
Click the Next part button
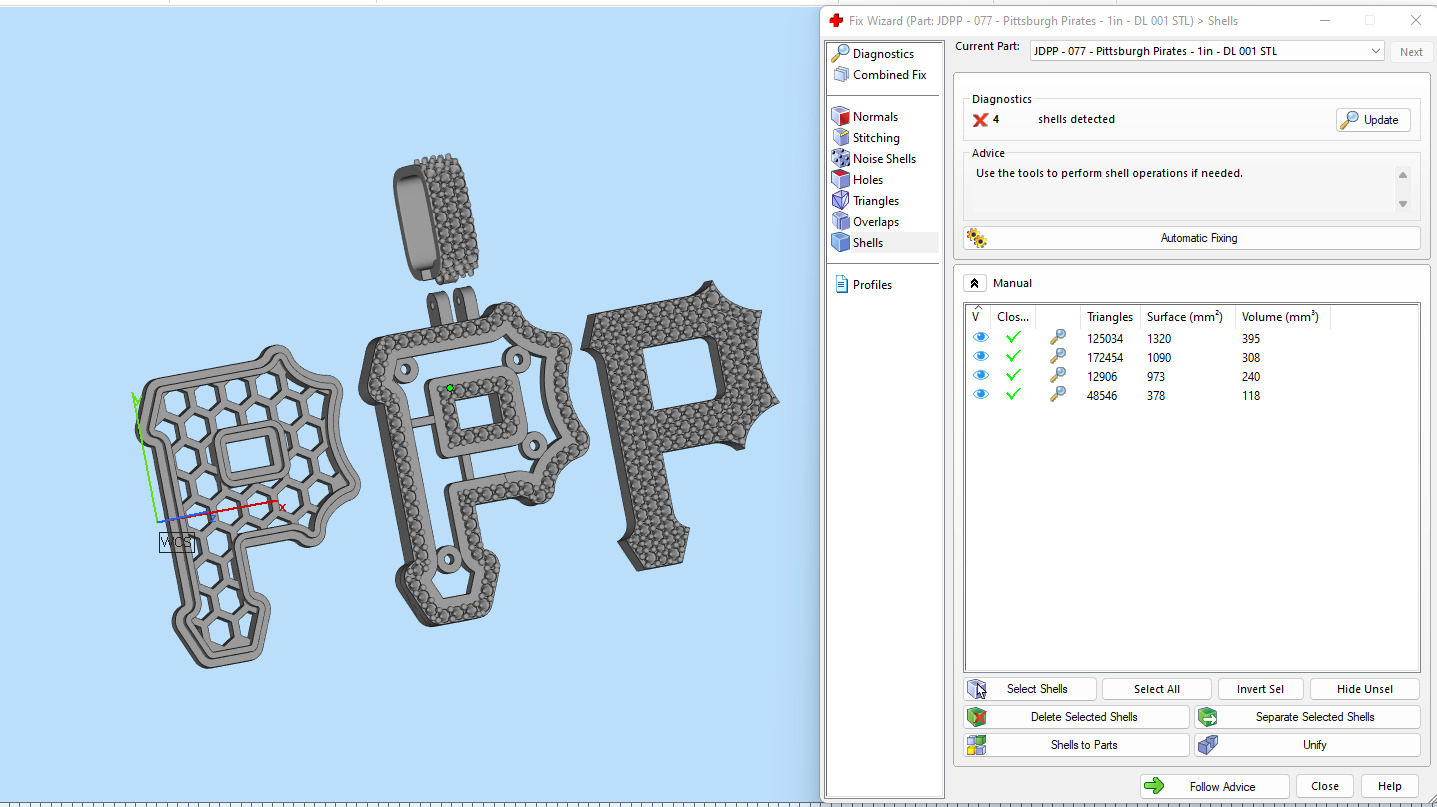click(x=1411, y=52)
